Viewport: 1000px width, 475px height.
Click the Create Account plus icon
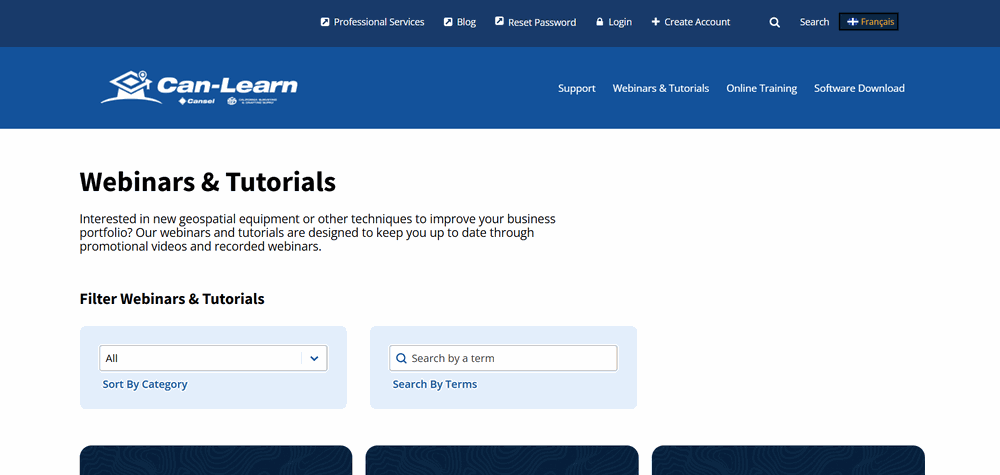point(655,22)
